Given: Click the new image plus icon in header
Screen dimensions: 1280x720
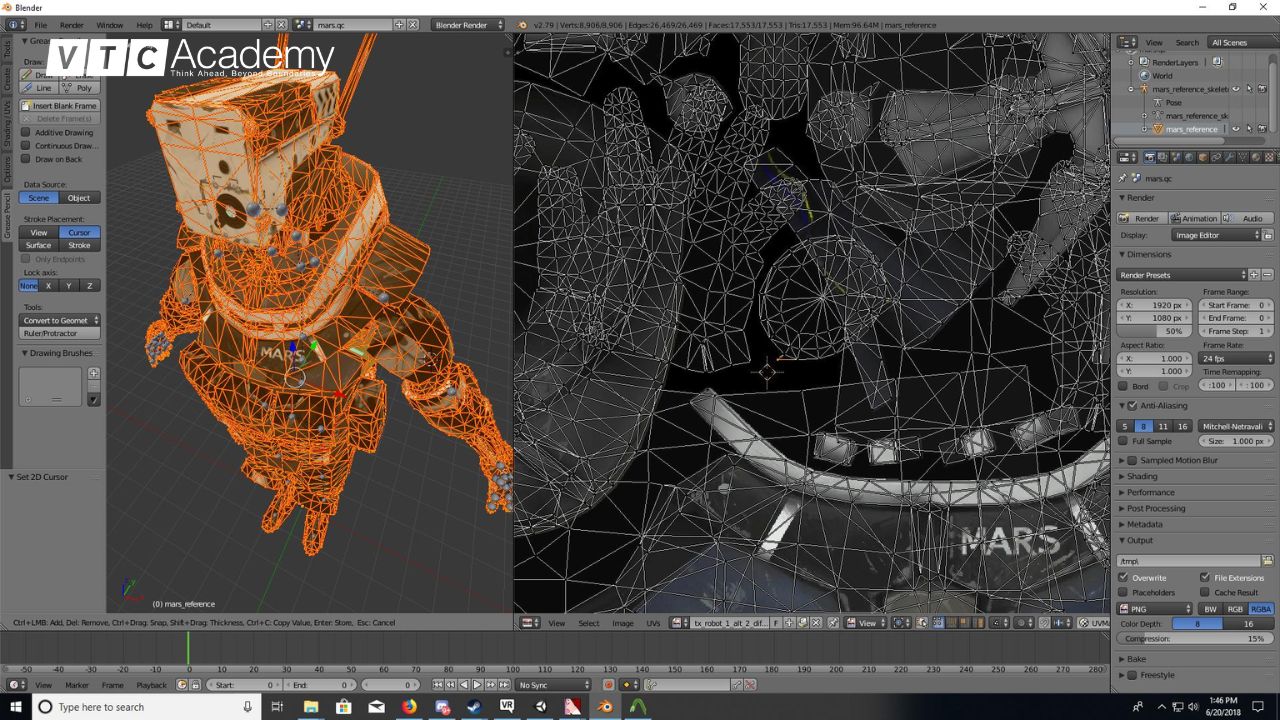Looking at the screenshot, I should (x=789, y=622).
